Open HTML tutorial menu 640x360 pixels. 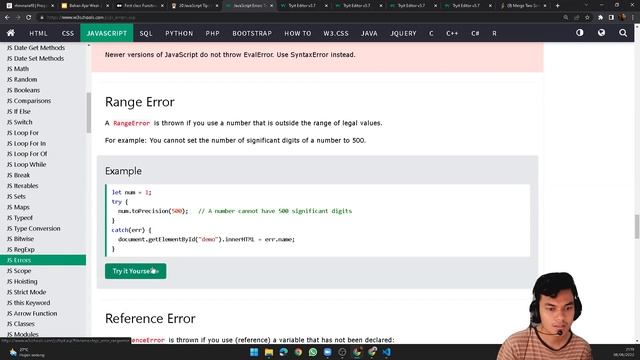pos(38,33)
